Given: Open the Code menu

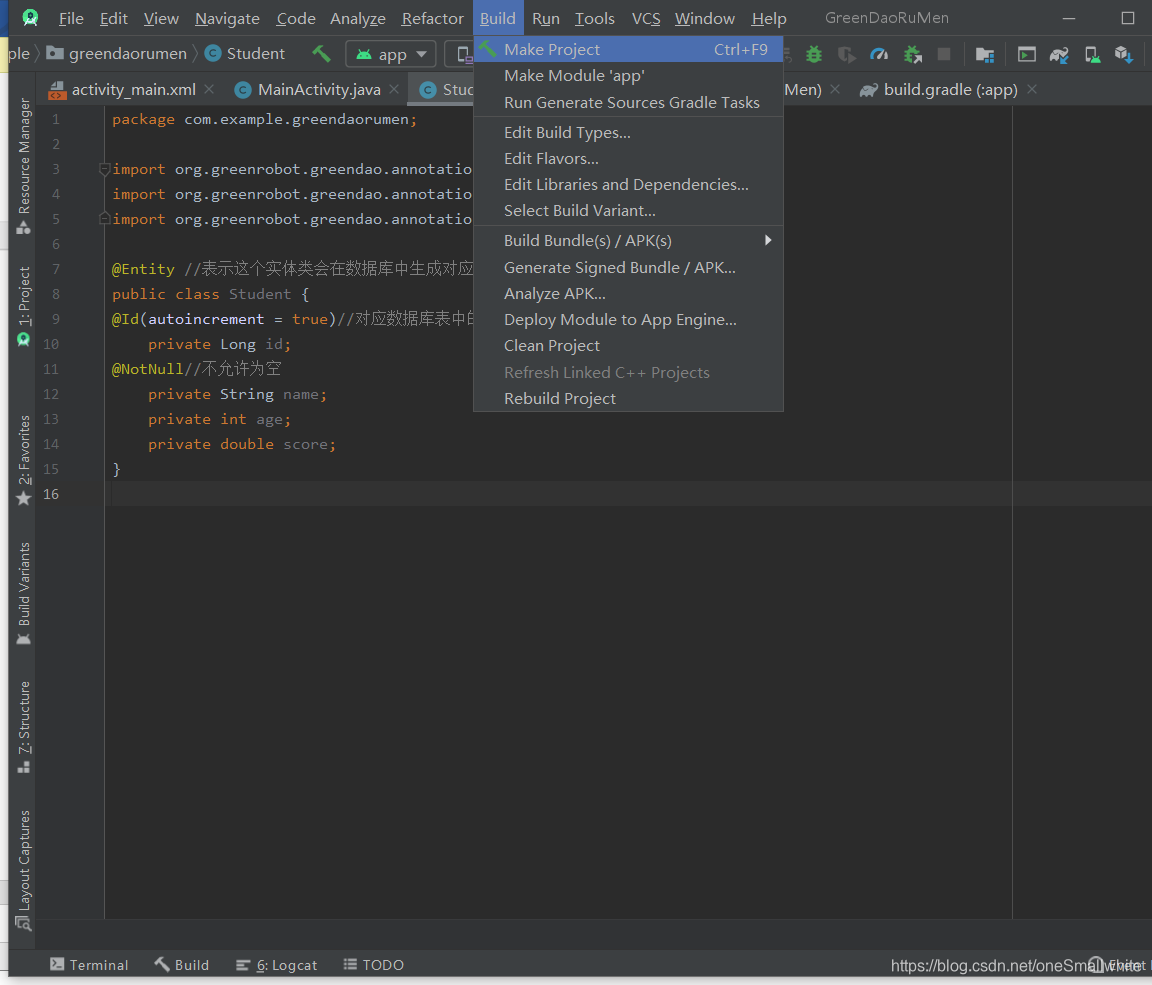Looking at the screenshot, I should (296, 18).
